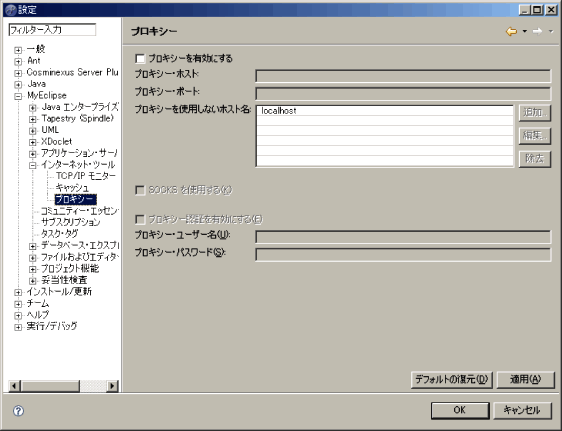Click the 編集 button
The height and width of the screenshot is (431, 562).
(535, 136)
